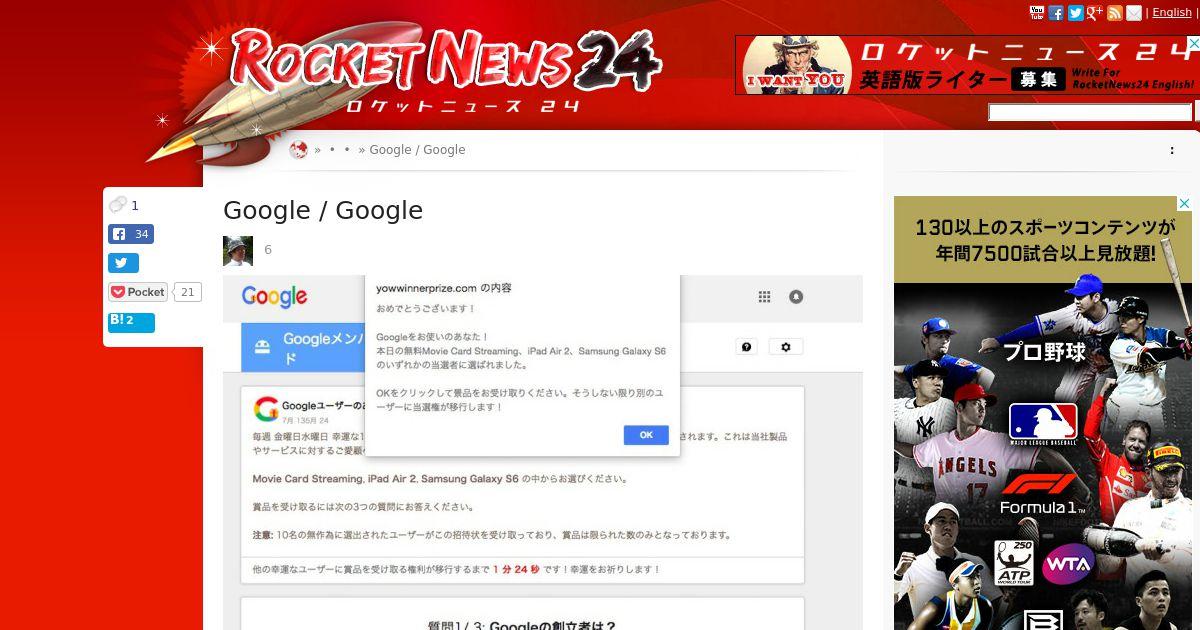Click the settings gear icon in image
1200x630 pixels.
[786, 347]
